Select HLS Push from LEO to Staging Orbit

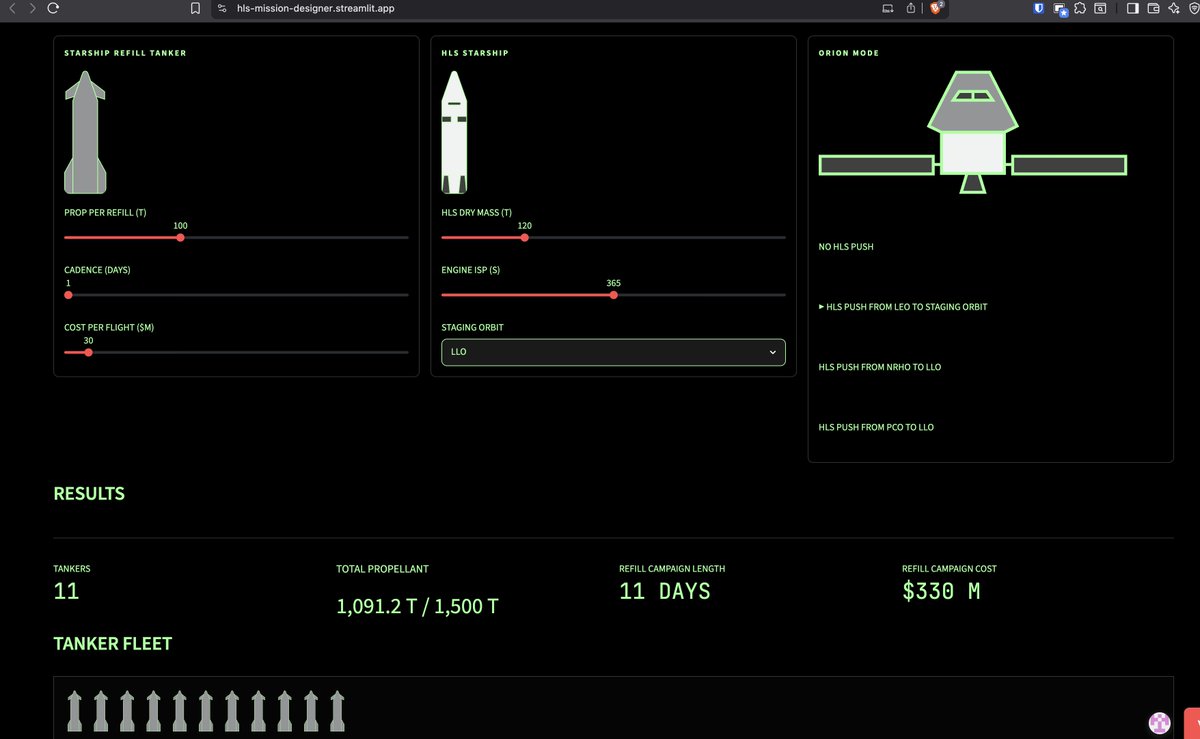point(903,307)
